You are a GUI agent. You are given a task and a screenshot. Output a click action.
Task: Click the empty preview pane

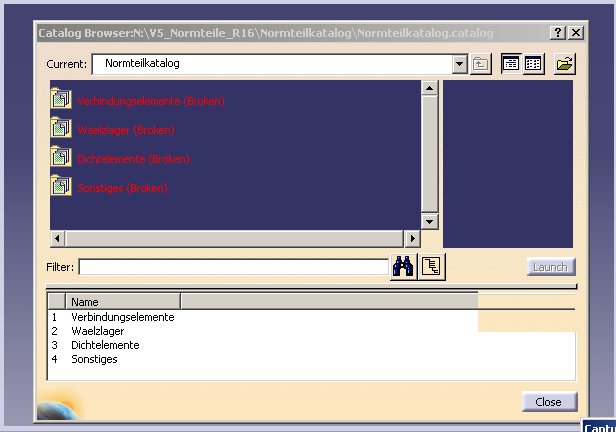(x=508, y=164)
